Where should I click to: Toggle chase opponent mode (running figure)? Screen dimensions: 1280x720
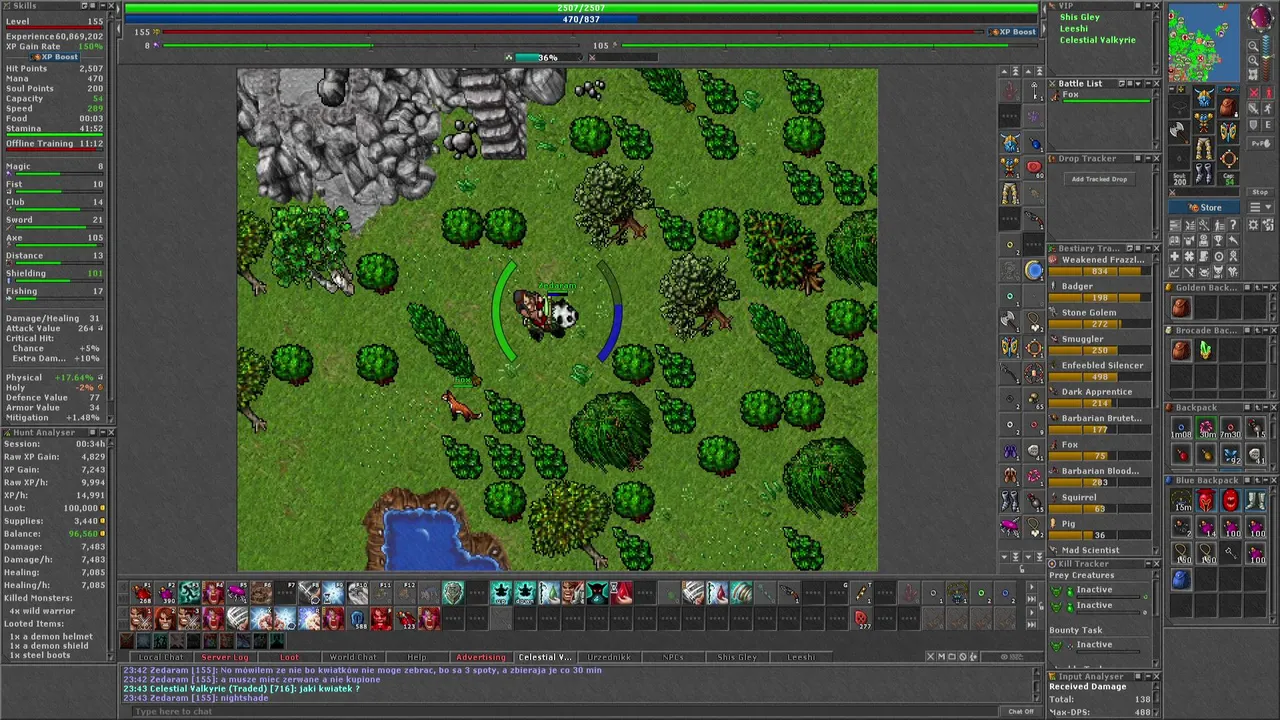point(1268,108)
